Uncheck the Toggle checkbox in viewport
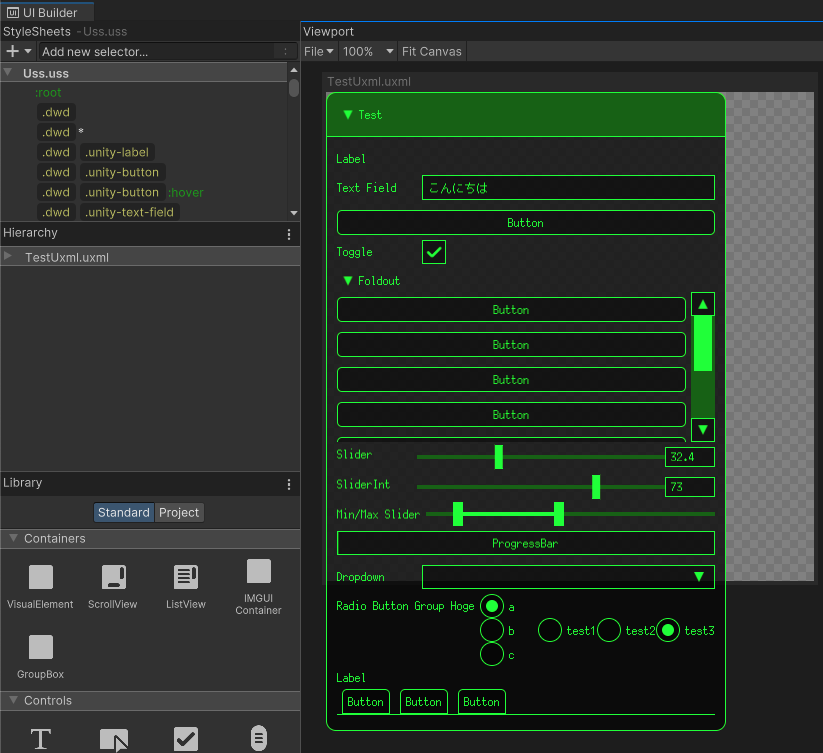This screenshot has width=823, height=753. coord(434,252)
